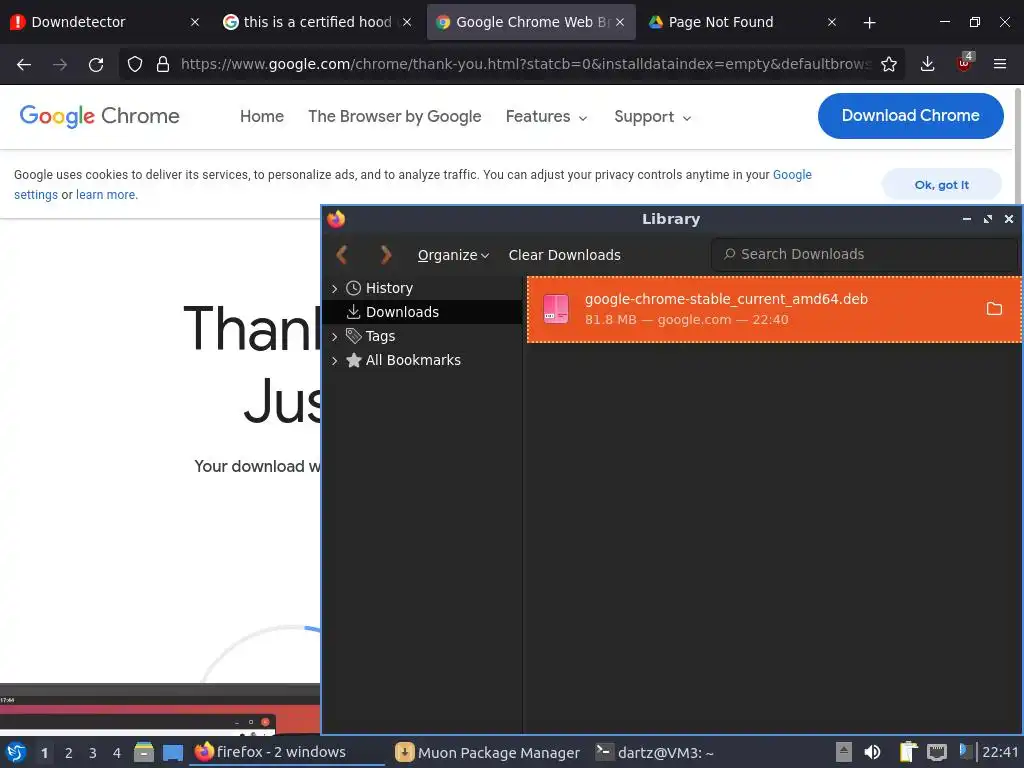Switch to the Page Not Found tab
1024x768 pixels.
pyautogui.click(x=743, y=22)
